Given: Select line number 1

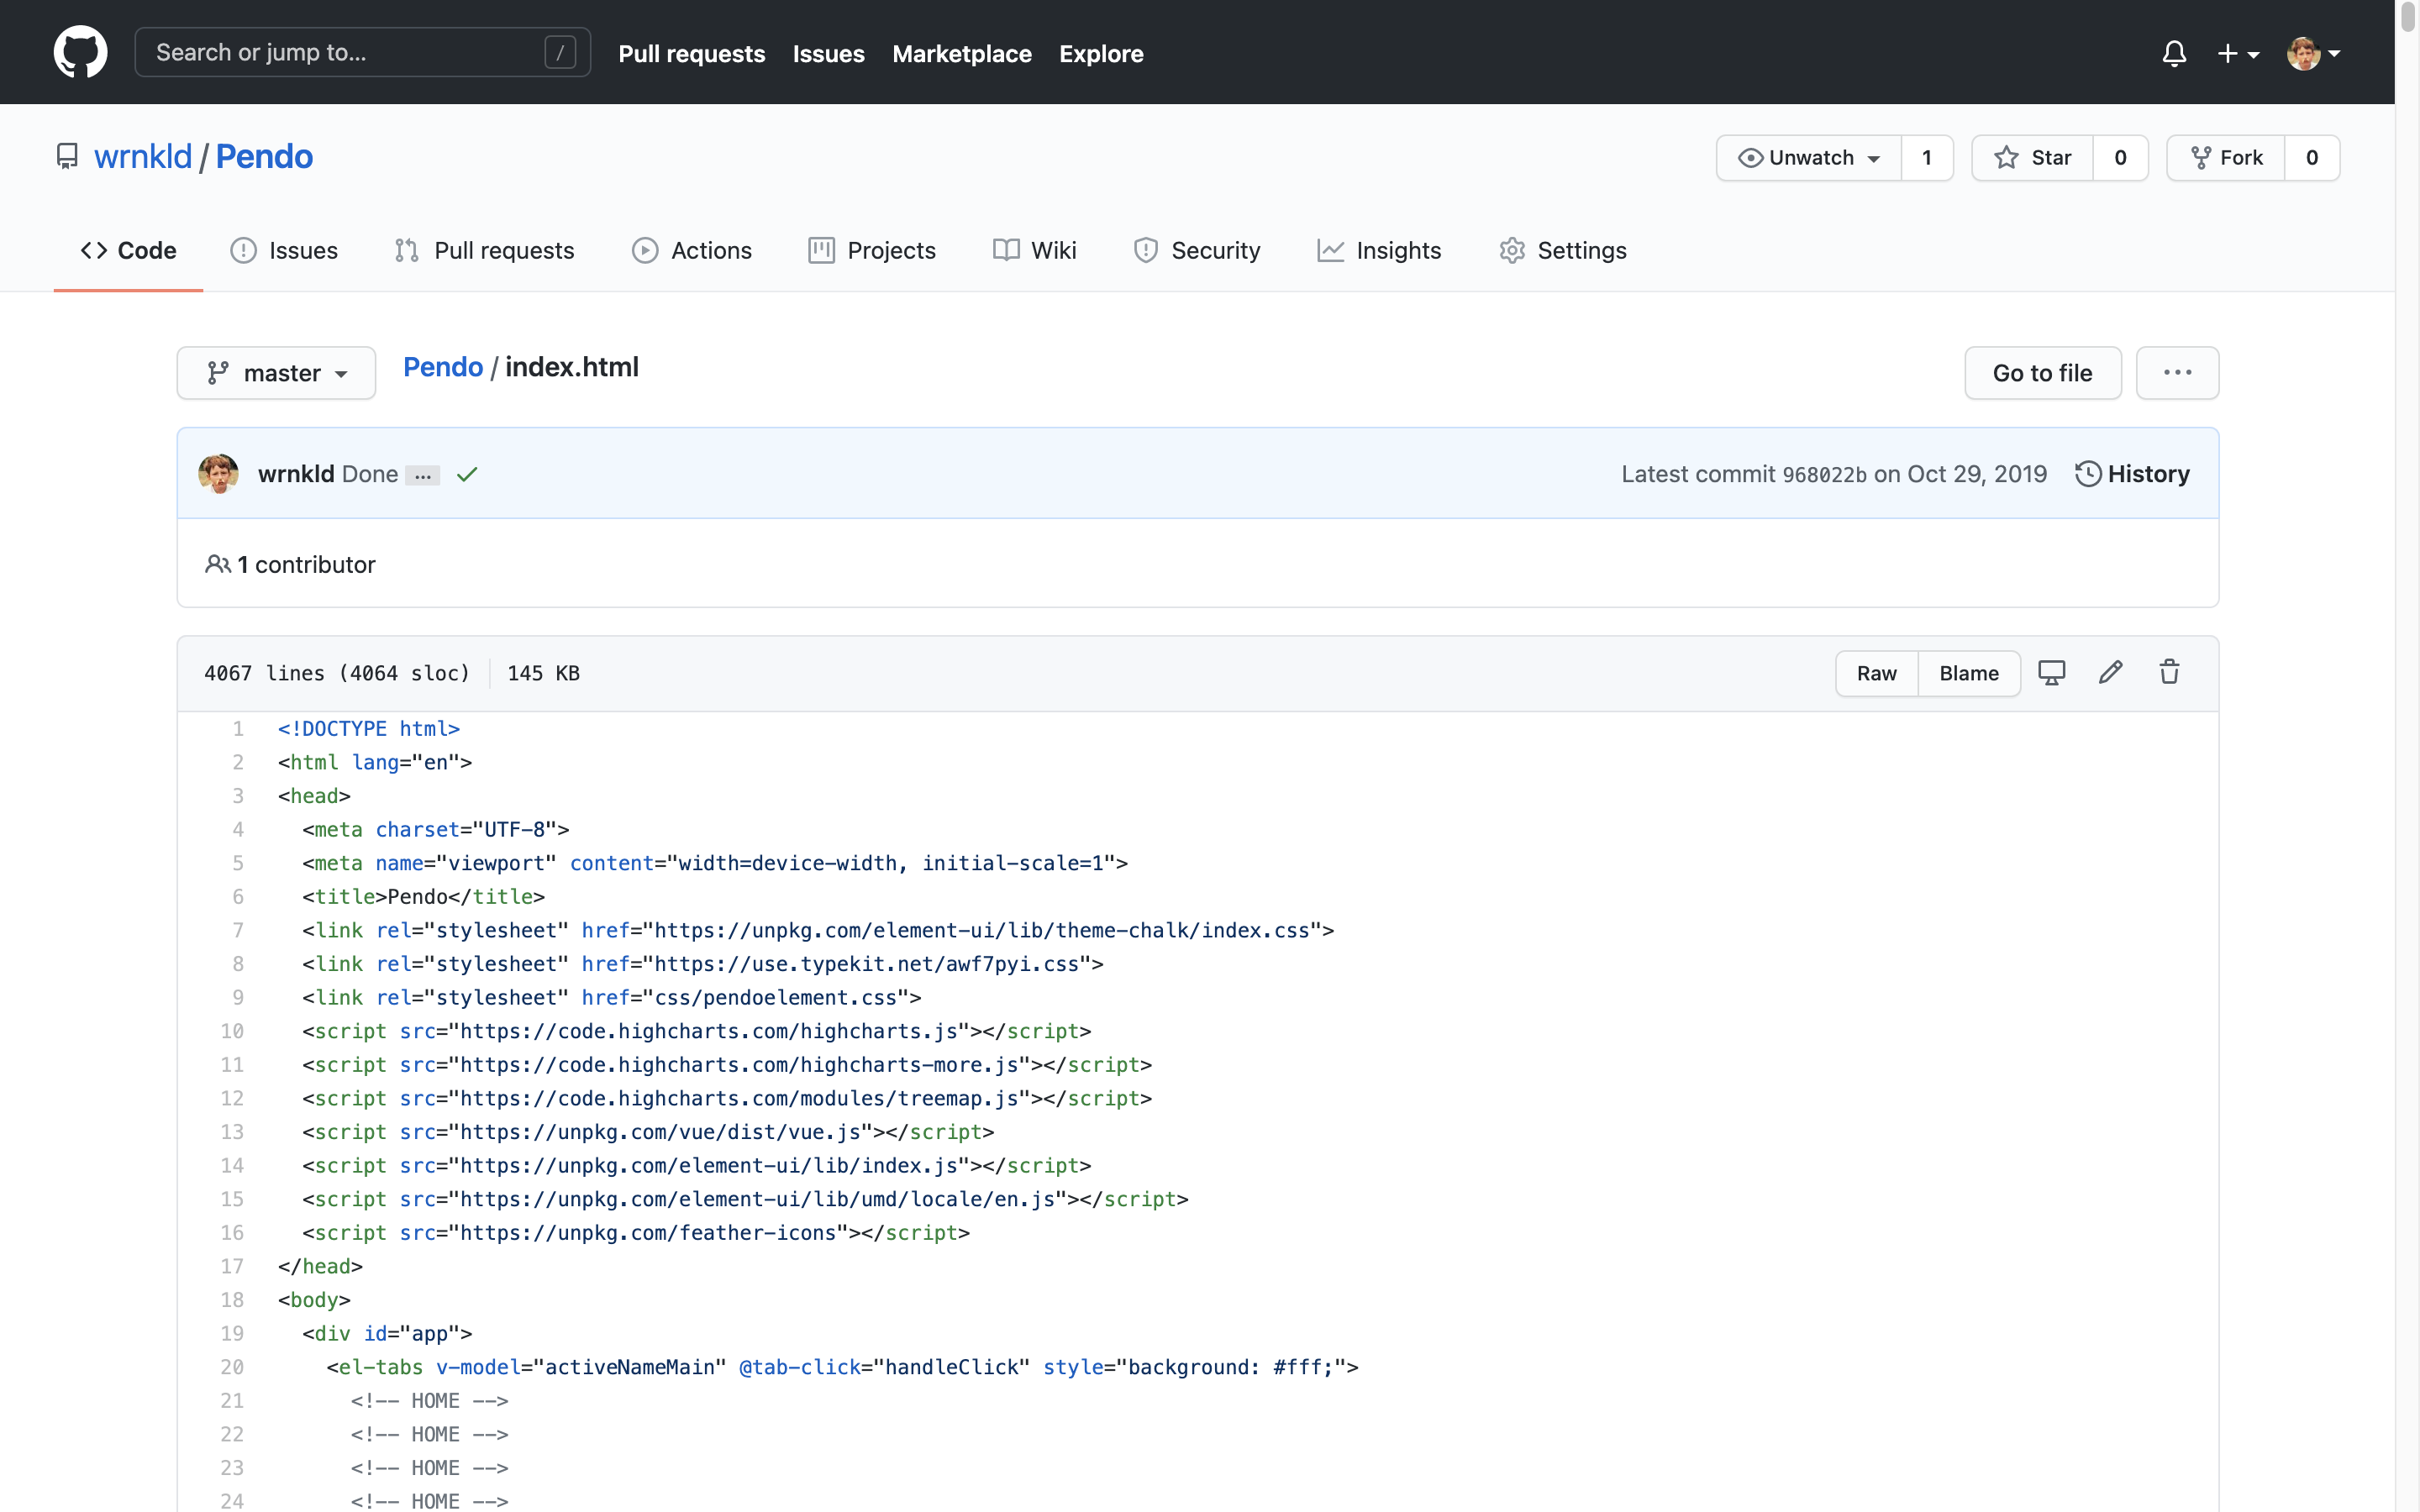Looking at the screenshot, I should point(238,729).
